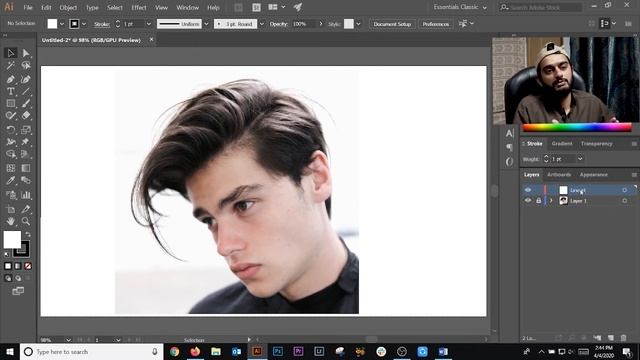The width and height of the screenshot is (640, 360).
Task: Open zoom level dropdown in status bar
Action: [x=68, y=340]
